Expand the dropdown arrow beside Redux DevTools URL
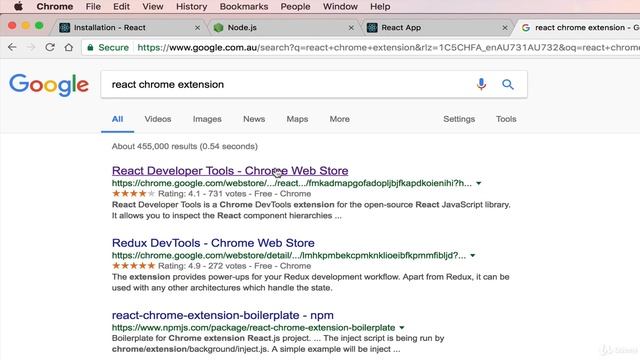 coord(473,256)
